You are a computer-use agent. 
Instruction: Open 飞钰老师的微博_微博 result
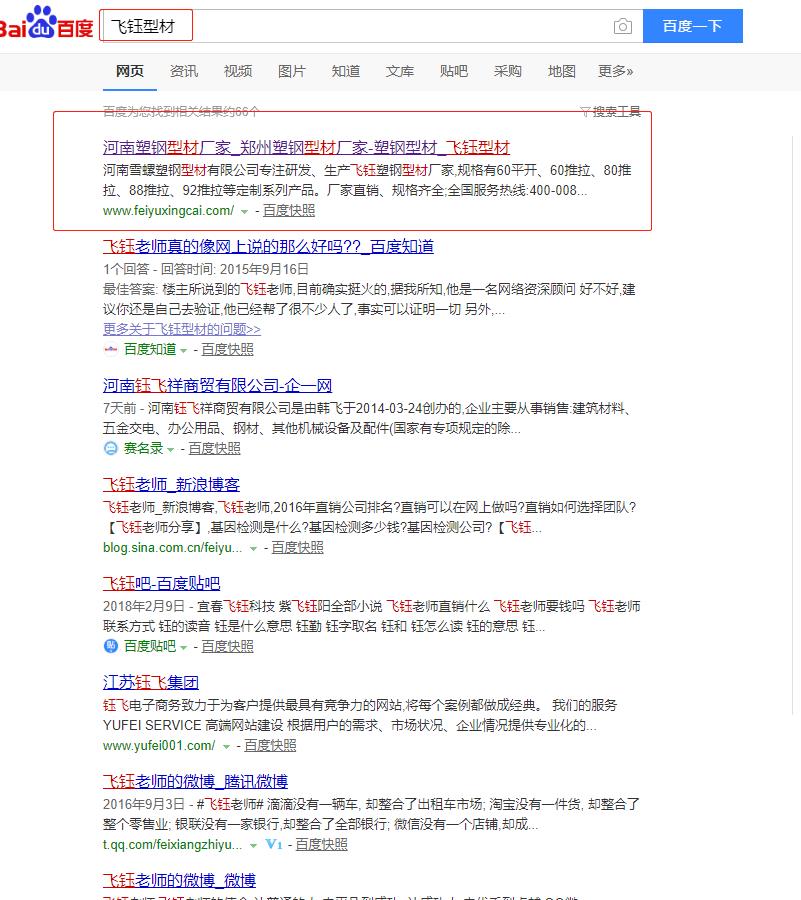pos(180,880)
